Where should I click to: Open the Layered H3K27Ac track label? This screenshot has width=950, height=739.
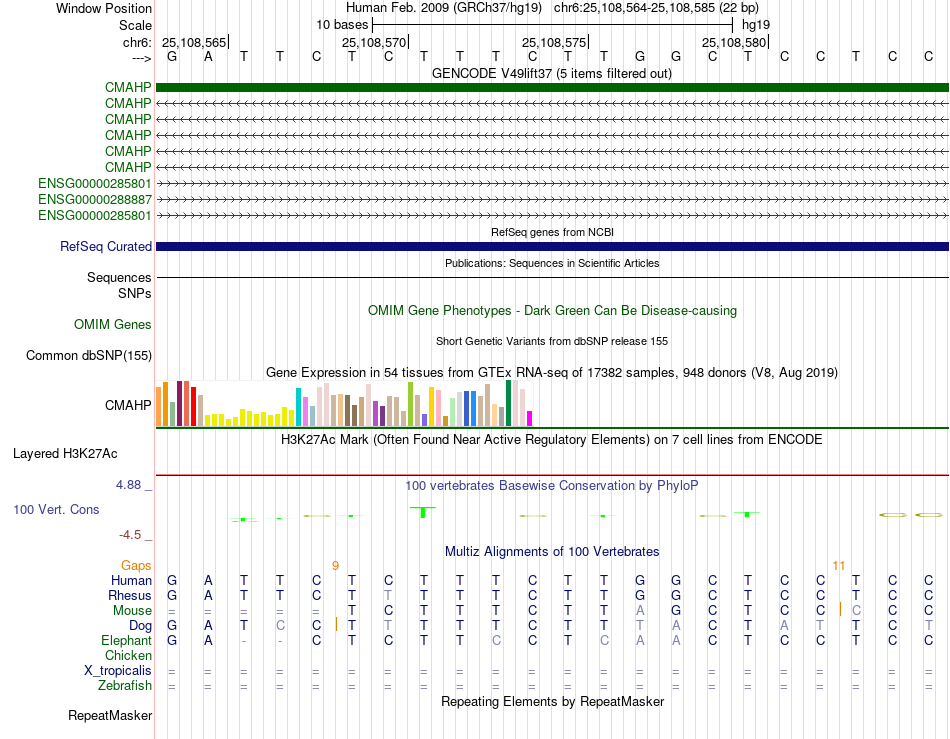65,454
